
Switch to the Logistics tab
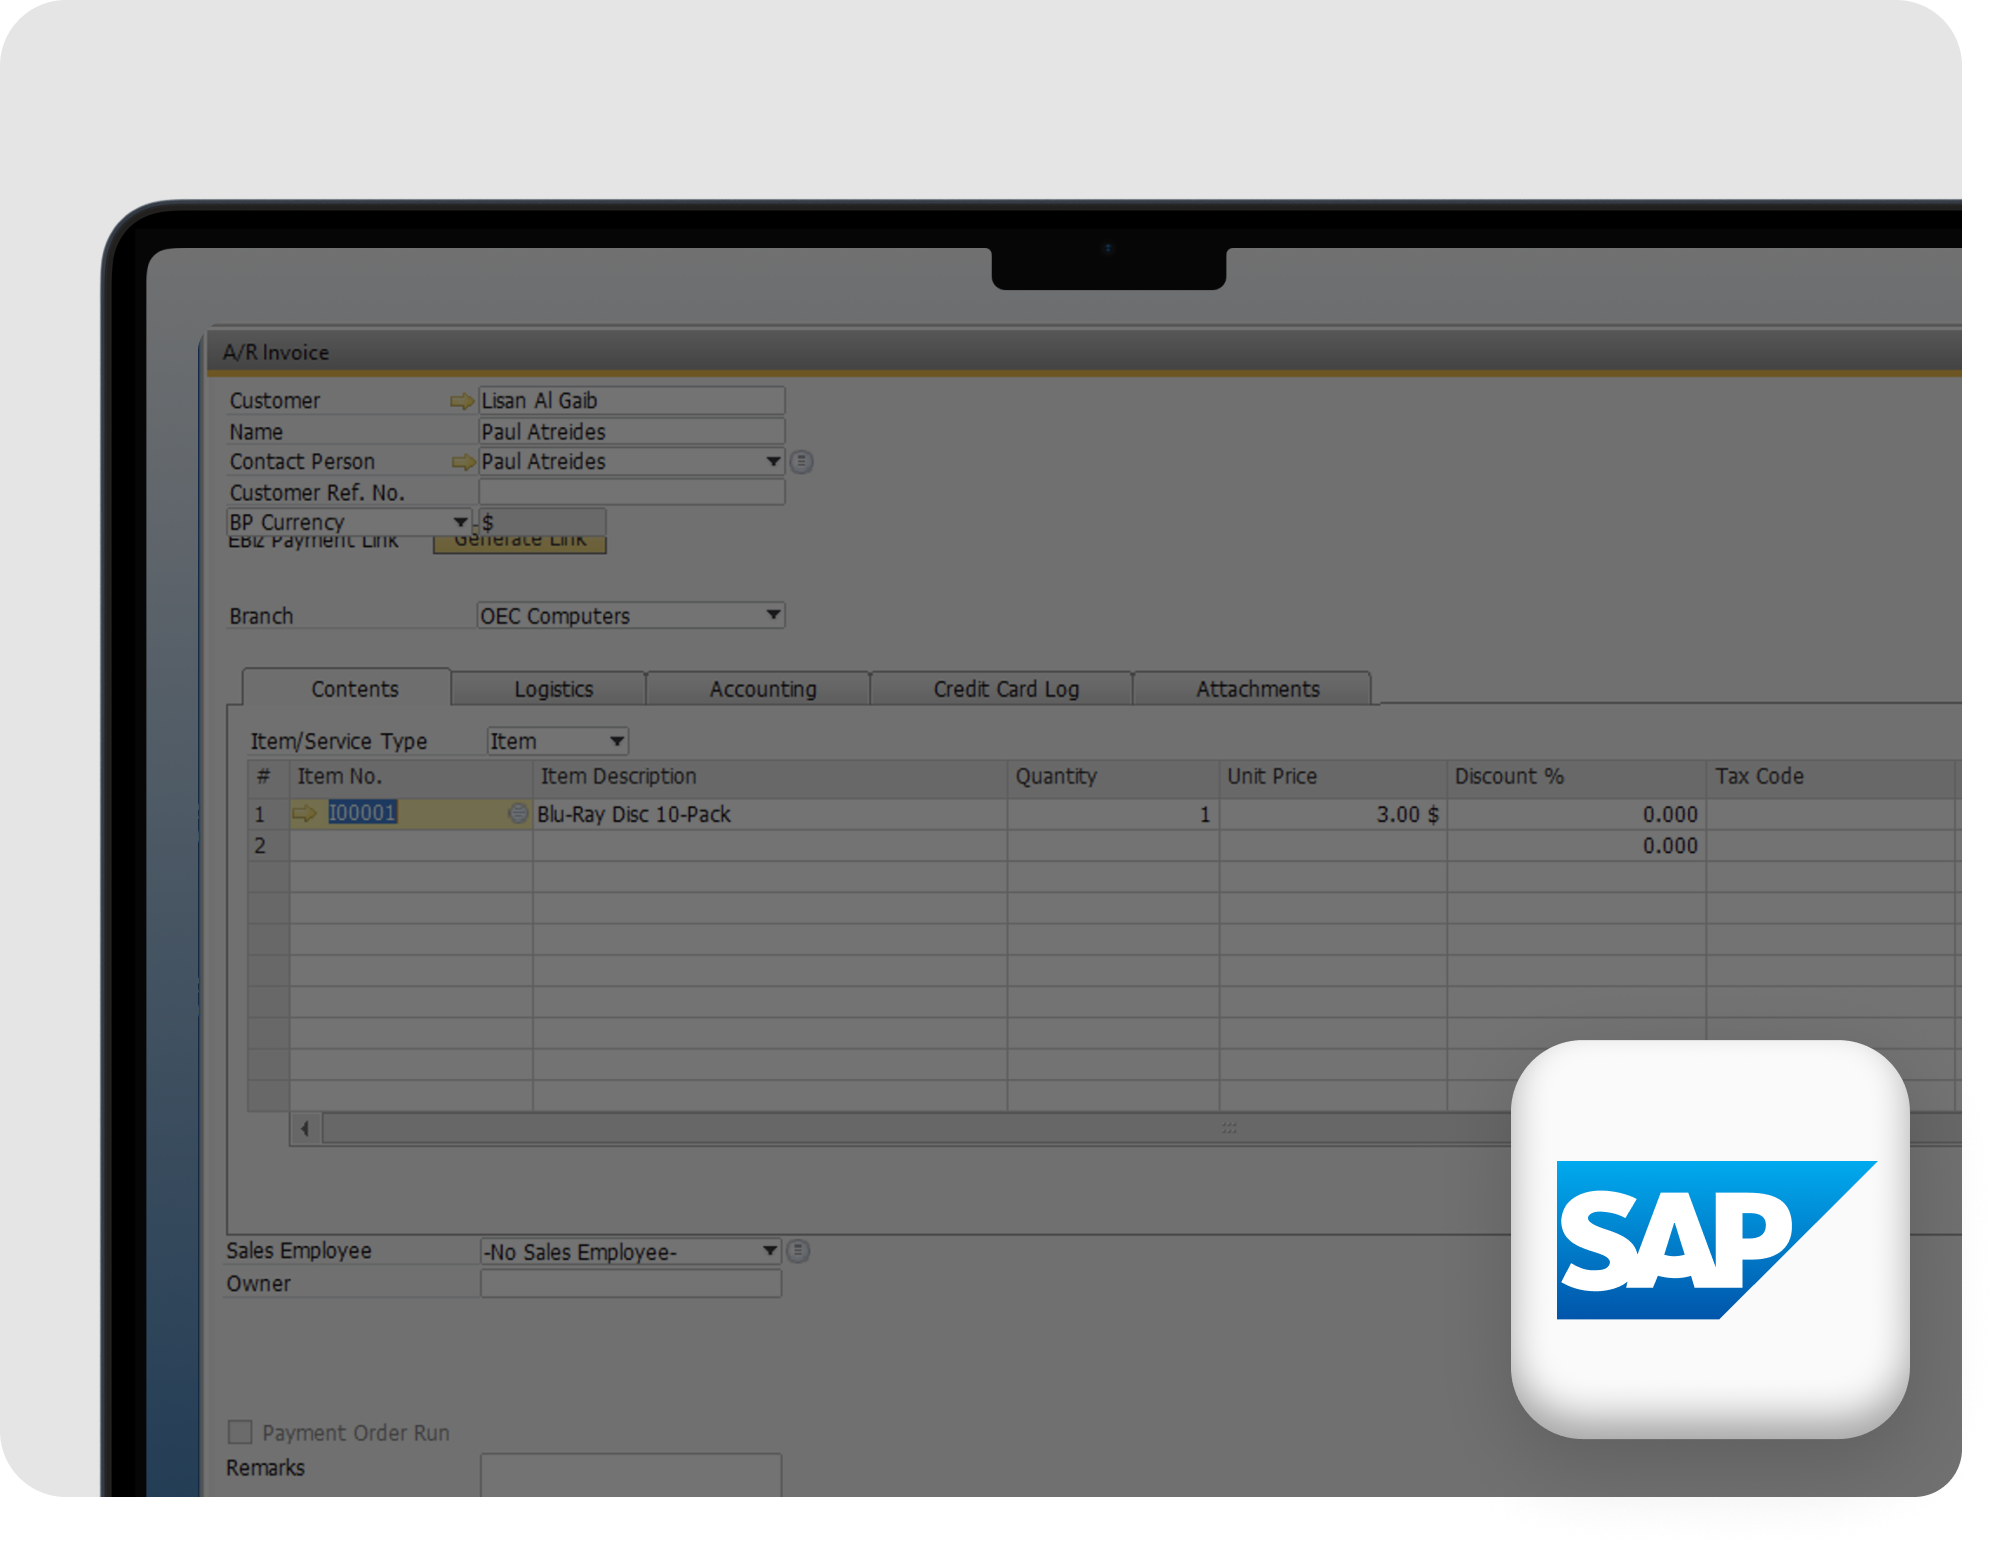coord(553,689)
